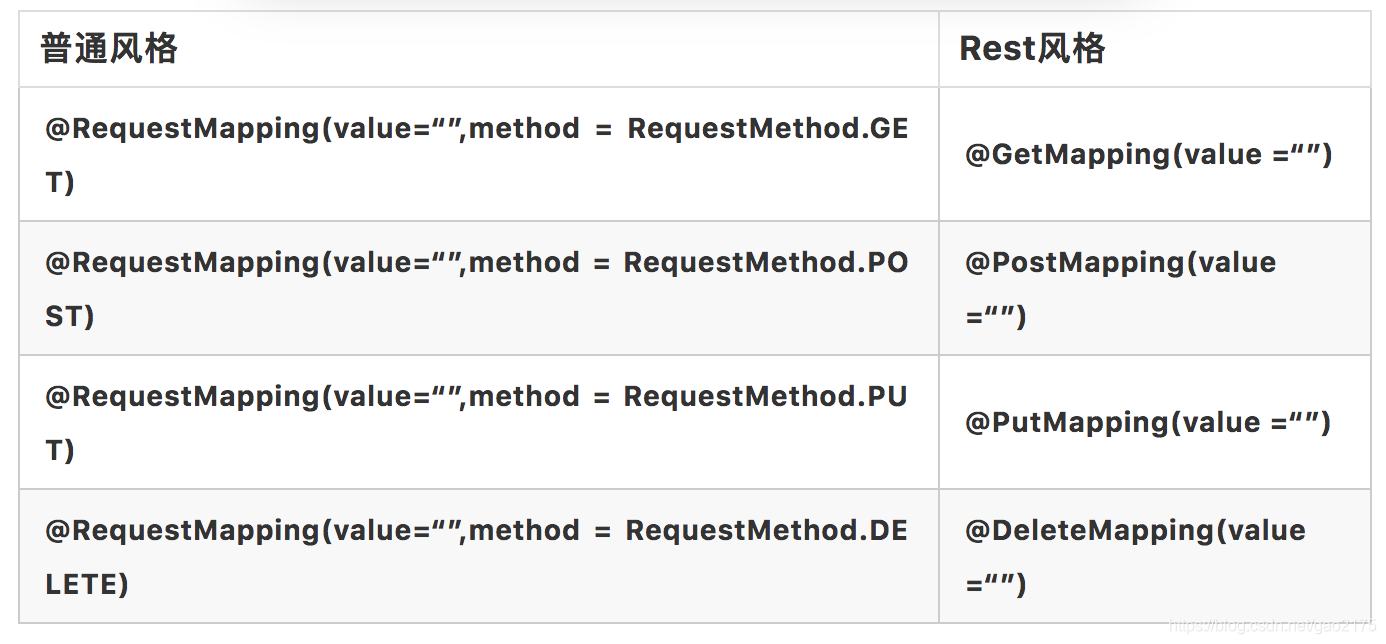Click the @PostMapping(value ="") cell

pos(1154,288)
